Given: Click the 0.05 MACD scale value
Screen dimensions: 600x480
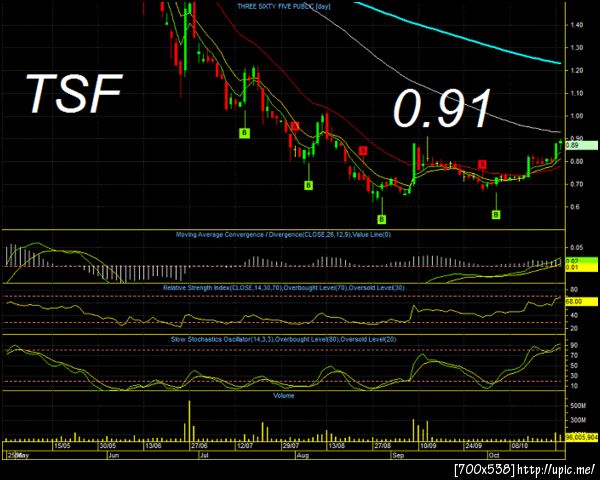Looking at the screenshot, I should point(577,247).
